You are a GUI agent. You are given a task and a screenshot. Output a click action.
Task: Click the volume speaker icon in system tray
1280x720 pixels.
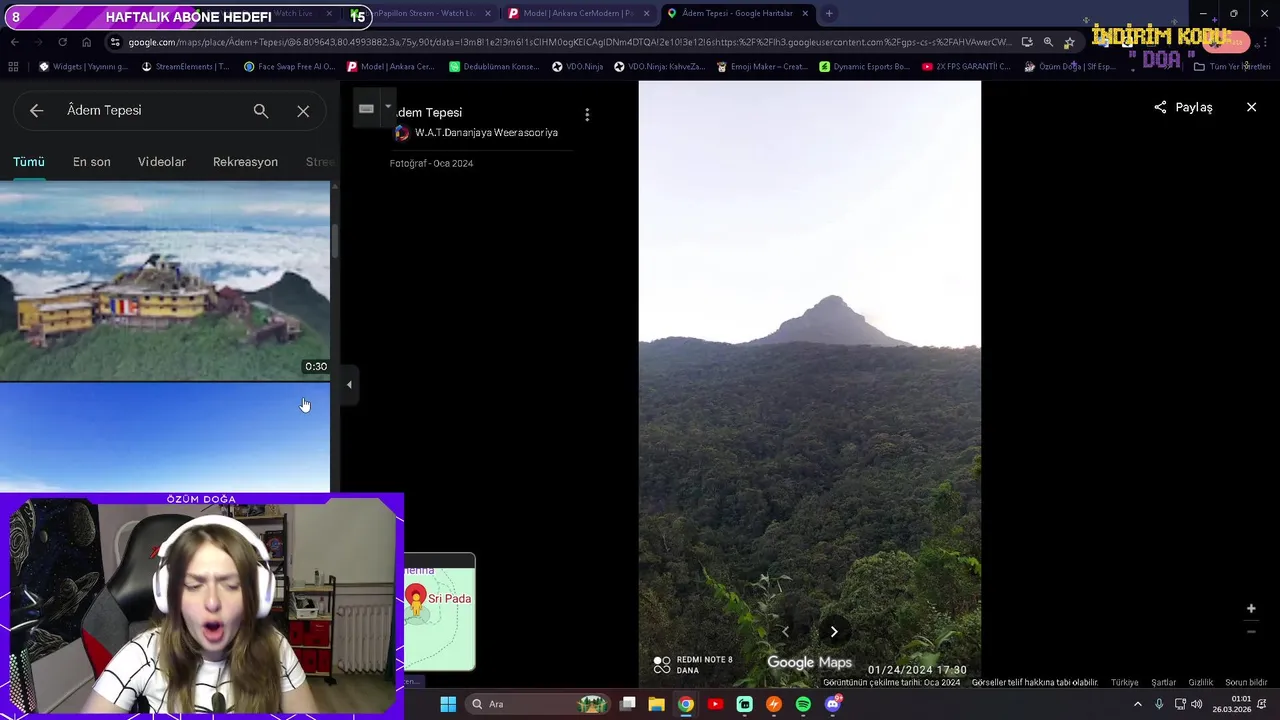[1197, 704]
